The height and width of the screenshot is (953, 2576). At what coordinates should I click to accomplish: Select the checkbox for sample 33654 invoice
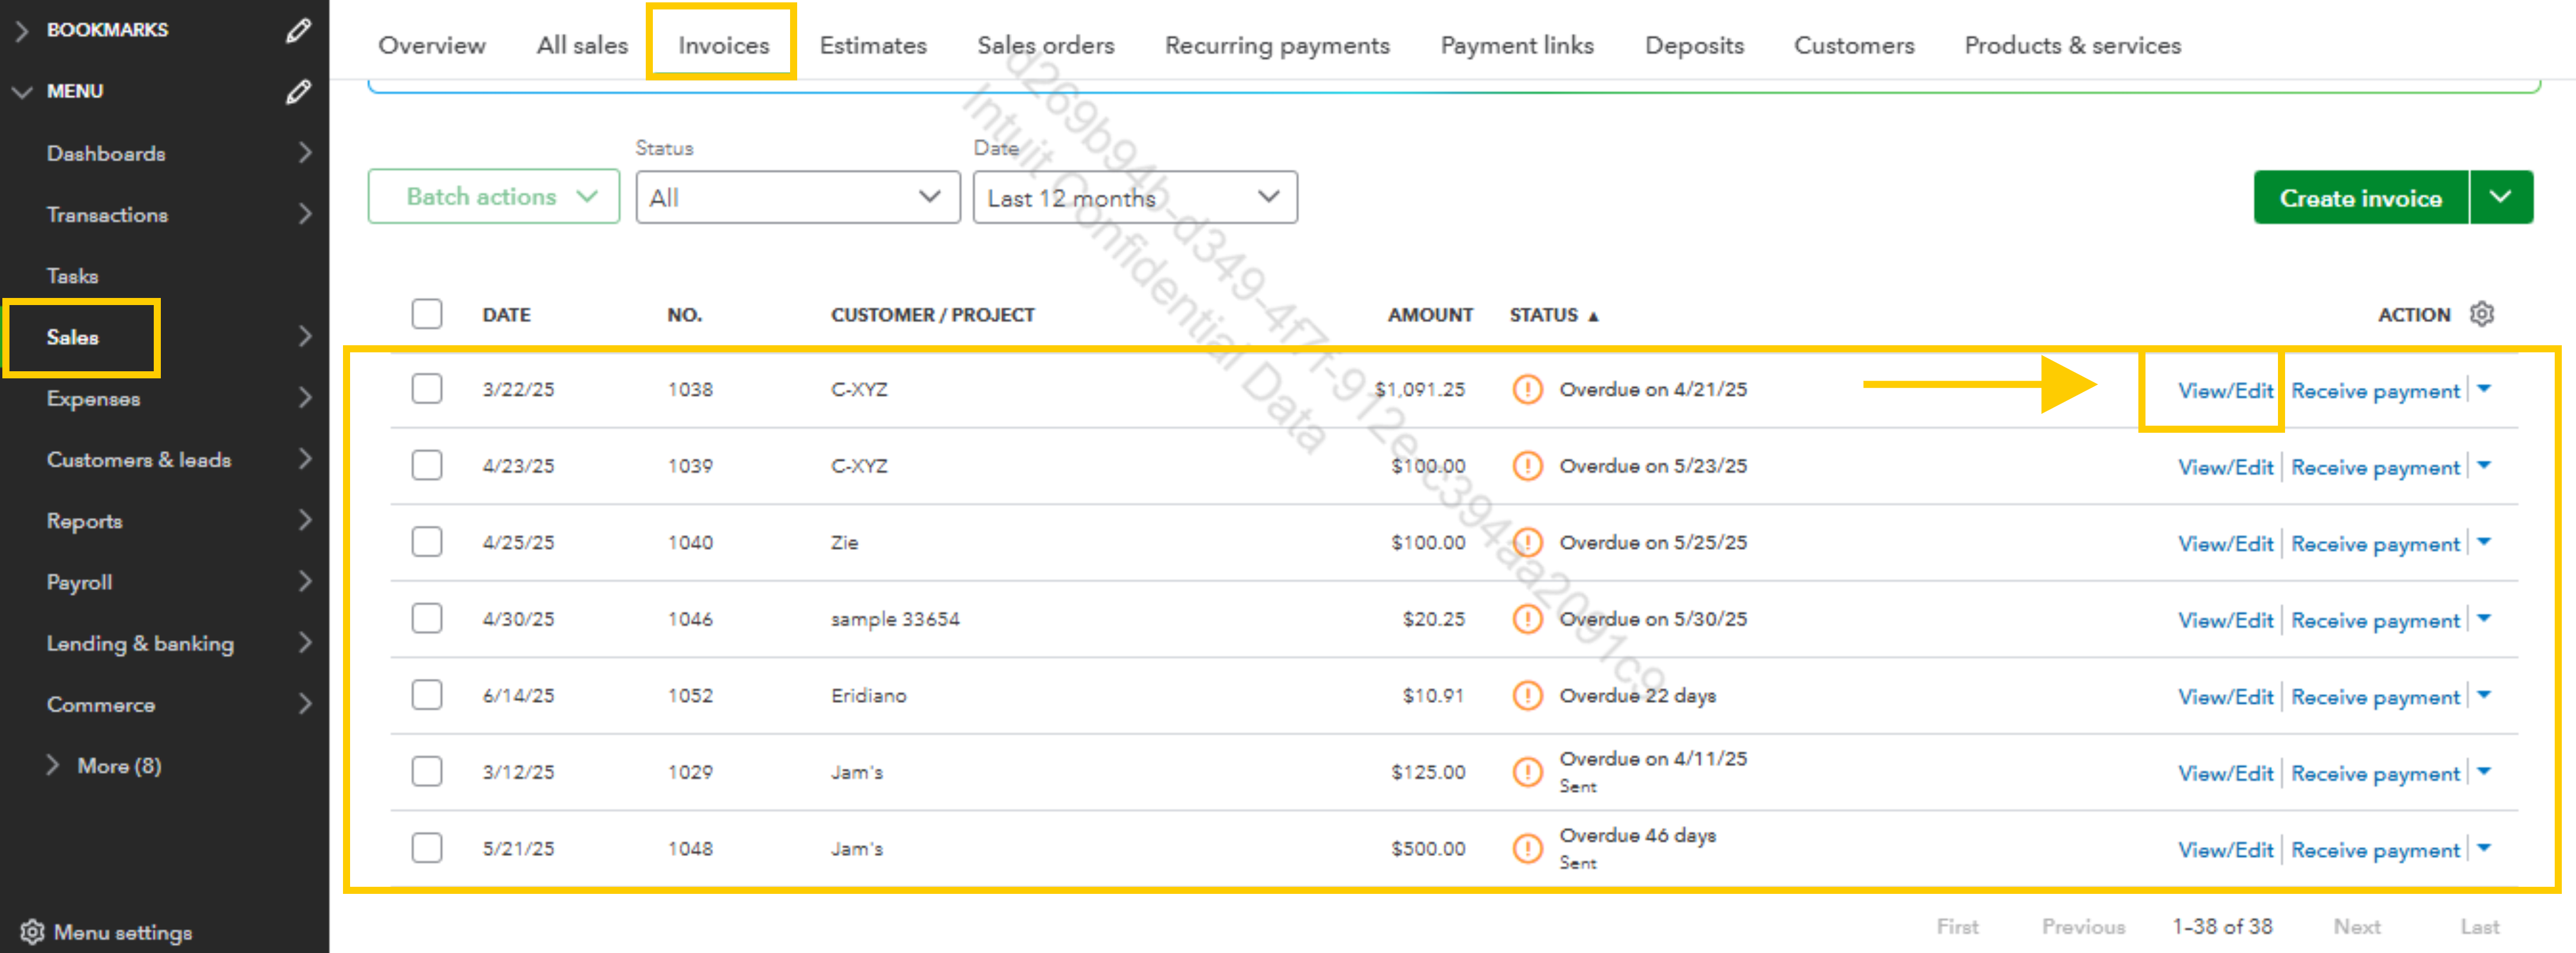pyautogui.click(x=427, y=618)
